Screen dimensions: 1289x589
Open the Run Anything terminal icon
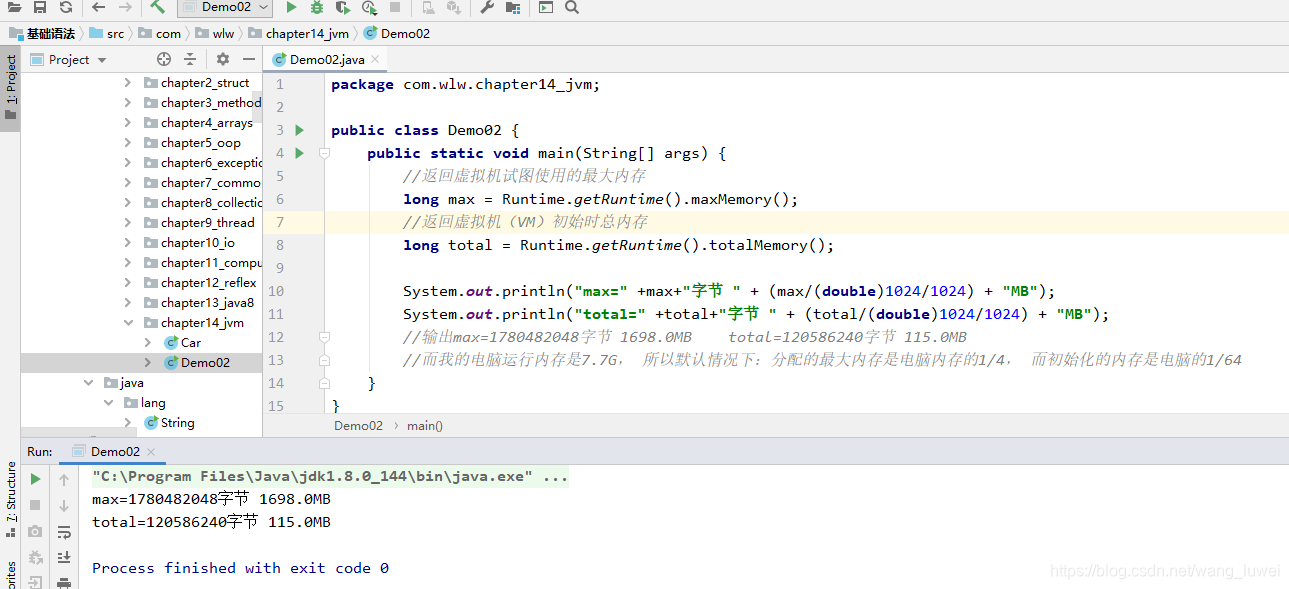coord(546,7)
